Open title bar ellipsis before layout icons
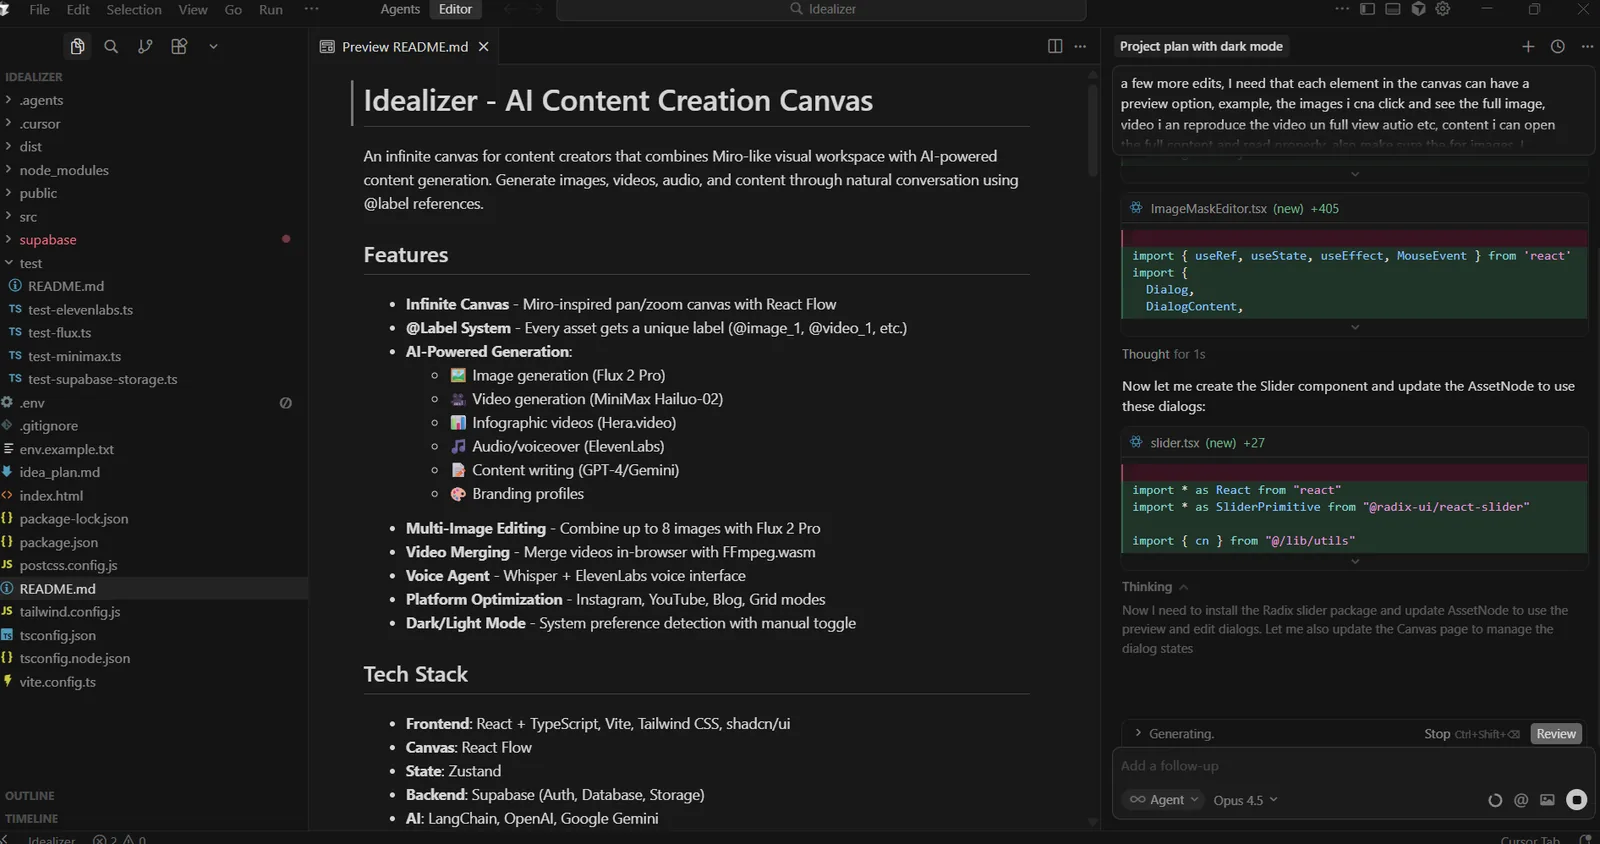 [1342, 9]
